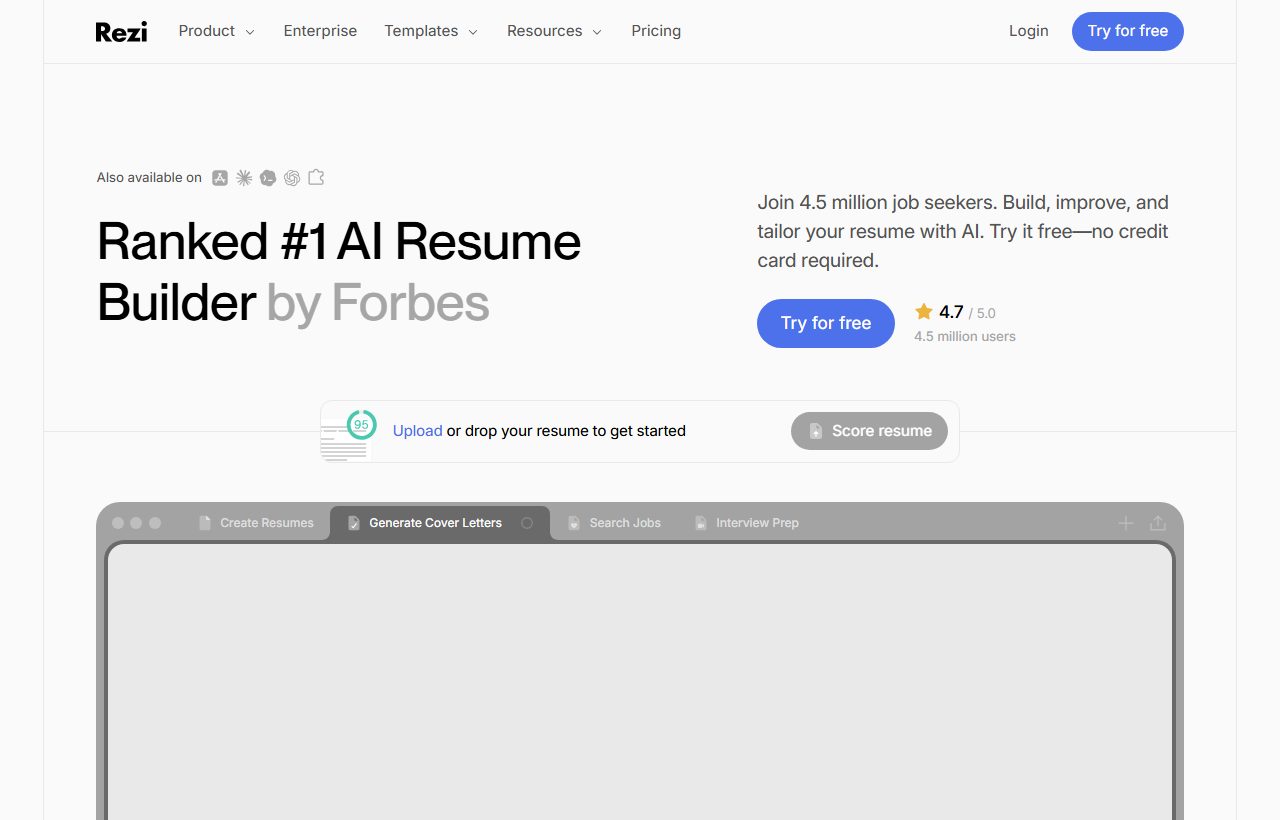Screen dimensions: 1280x820
Task: Go to the Pricing page
Action: coord(656,31)
